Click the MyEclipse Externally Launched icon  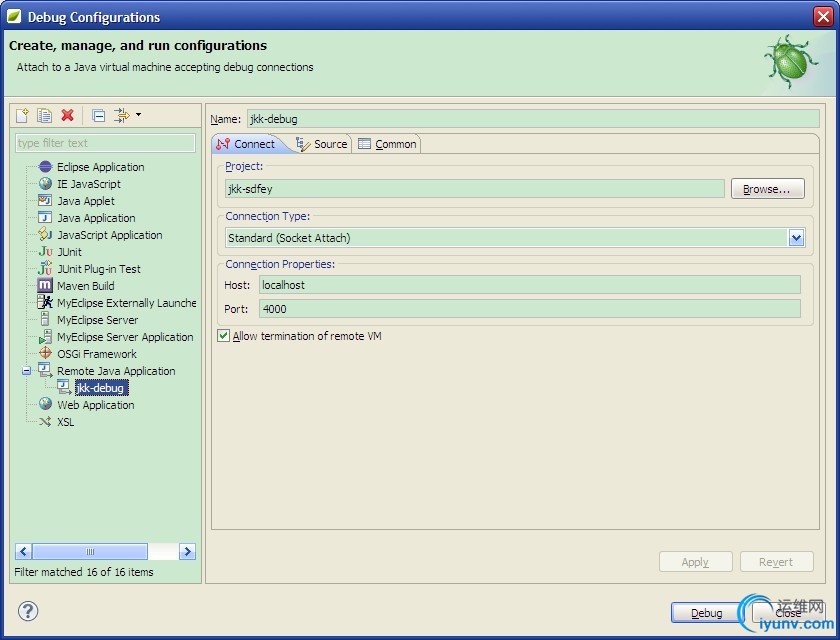(45, 303)
